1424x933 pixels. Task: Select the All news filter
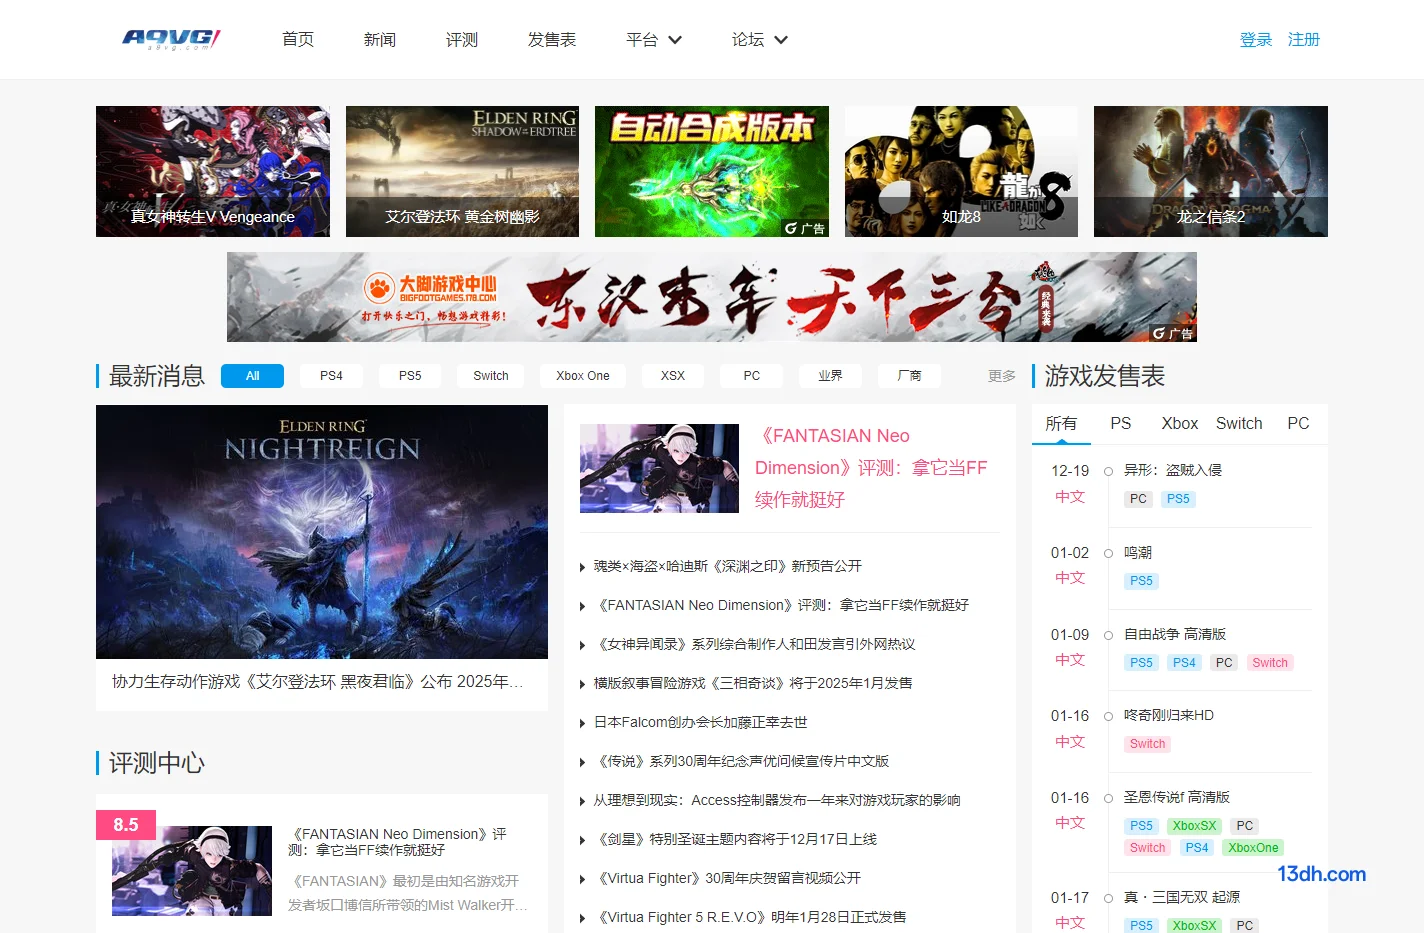252,376
